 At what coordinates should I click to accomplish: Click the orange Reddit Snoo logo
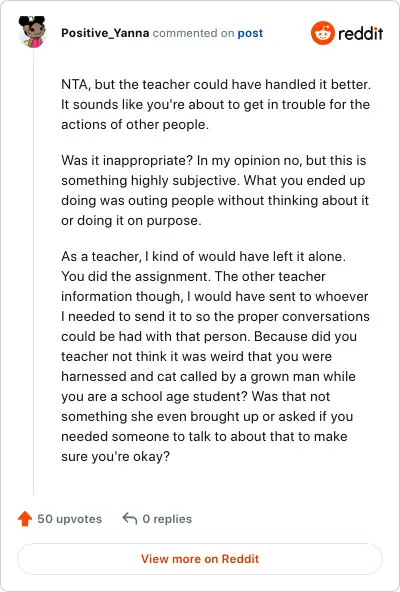pyautogui.click(x=323, y=33)
